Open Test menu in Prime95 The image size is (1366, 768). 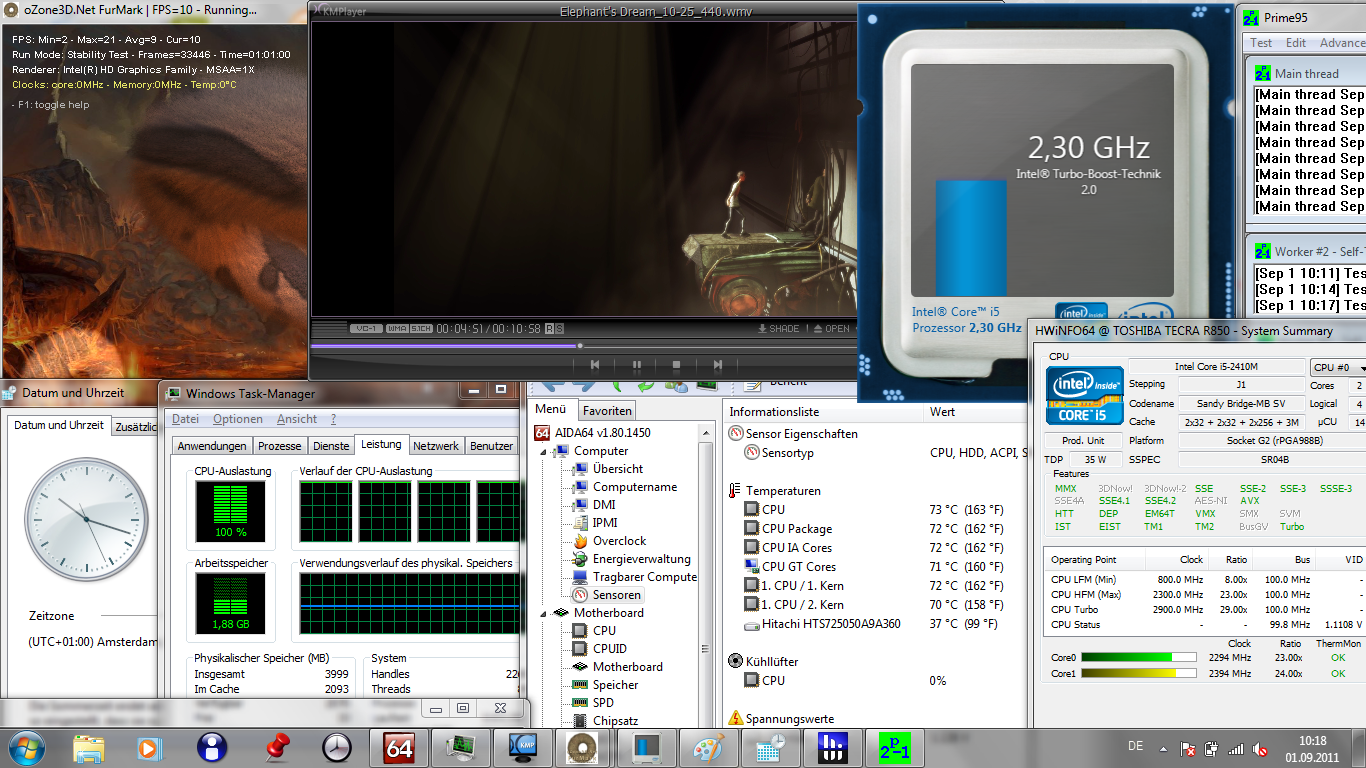pos(1261,43)
